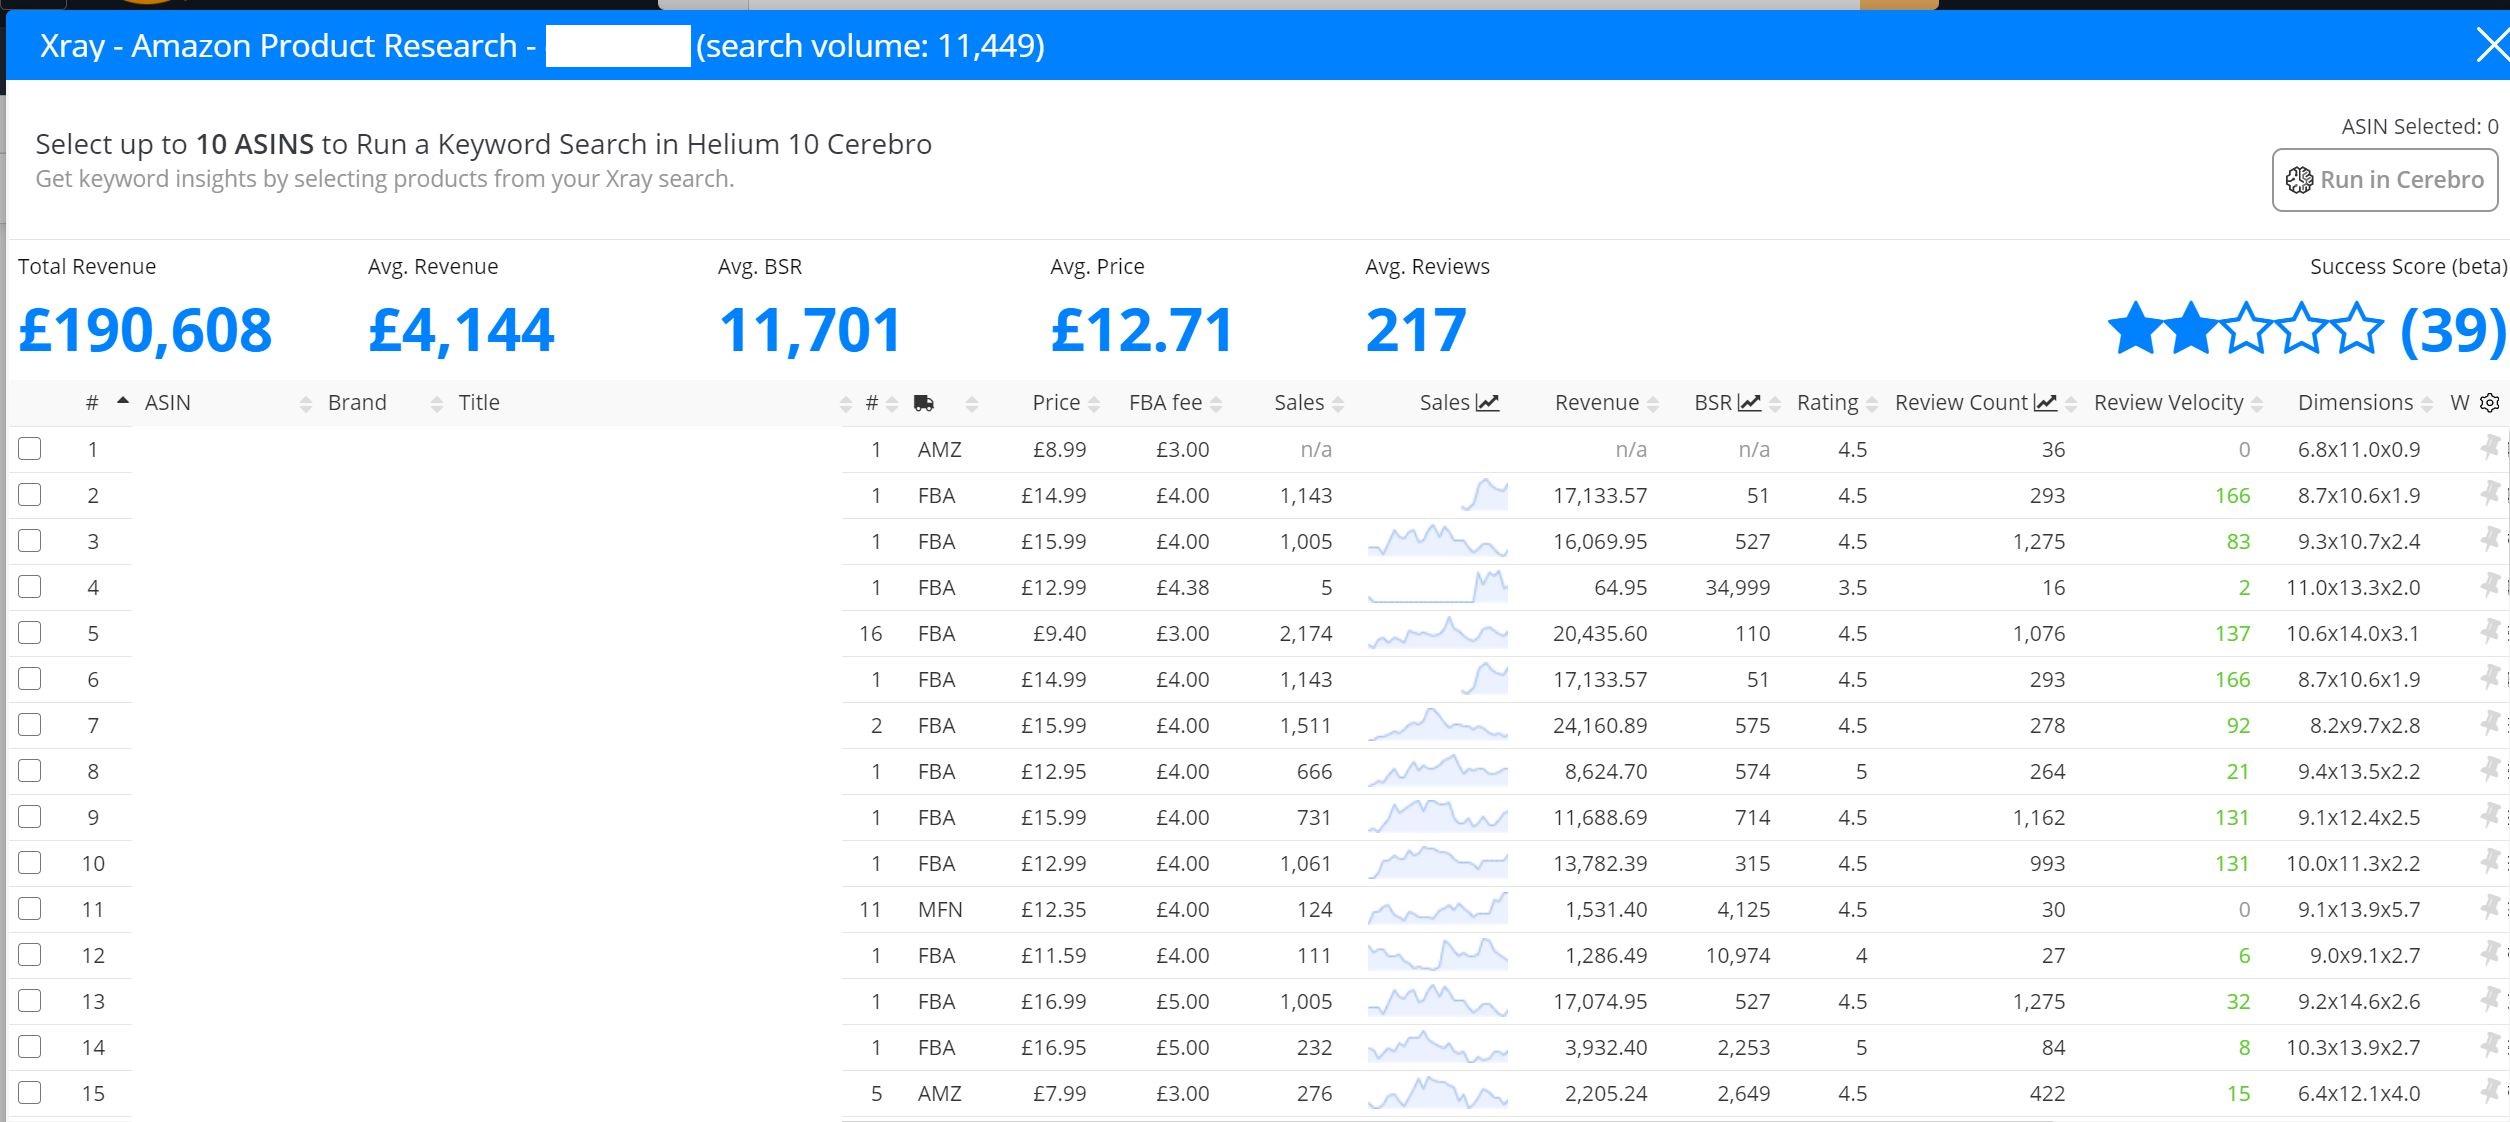Pin row 1 with the pushpin icon
This screenshot has width=2510, height=1122.
[x=2490, y=447]
